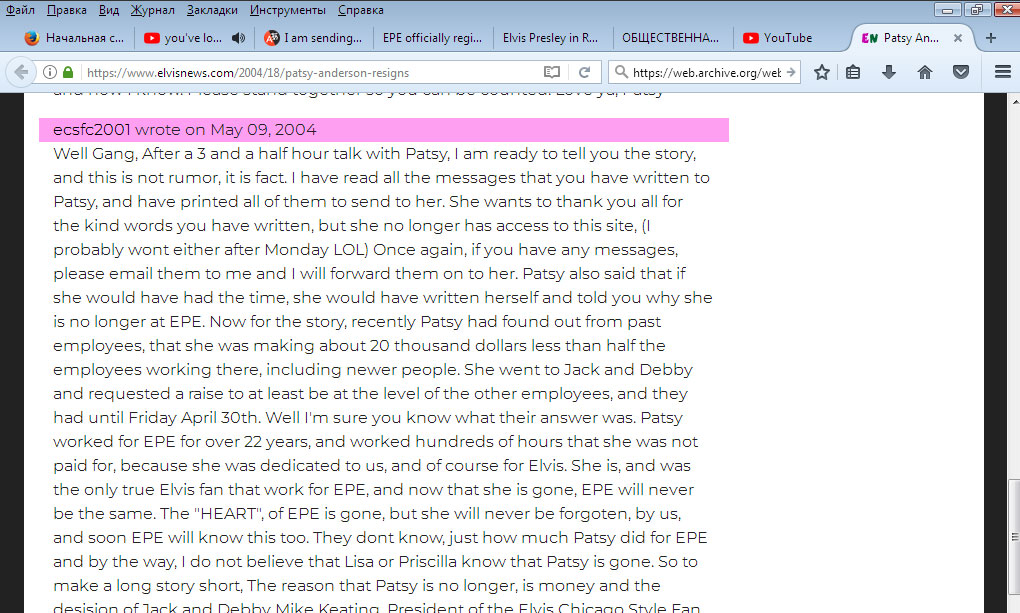Click the vertical scrollbar thumb

pos(1014,537)
